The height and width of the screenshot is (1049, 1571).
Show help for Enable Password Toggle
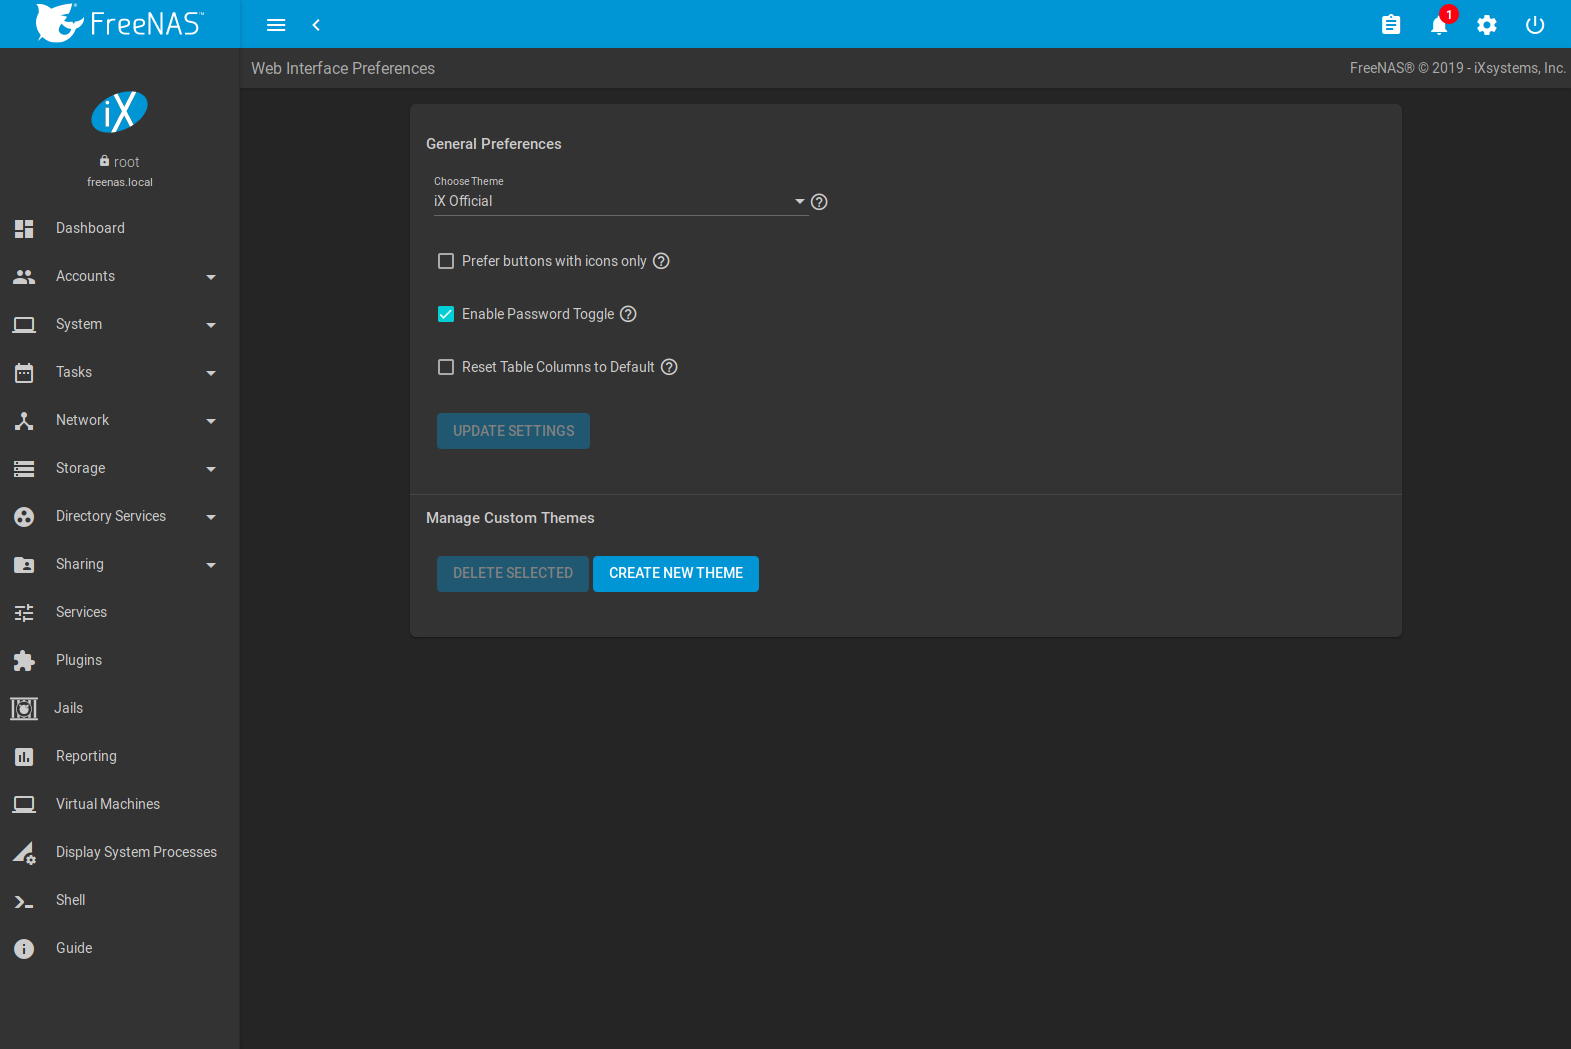(x=628, y=314)
